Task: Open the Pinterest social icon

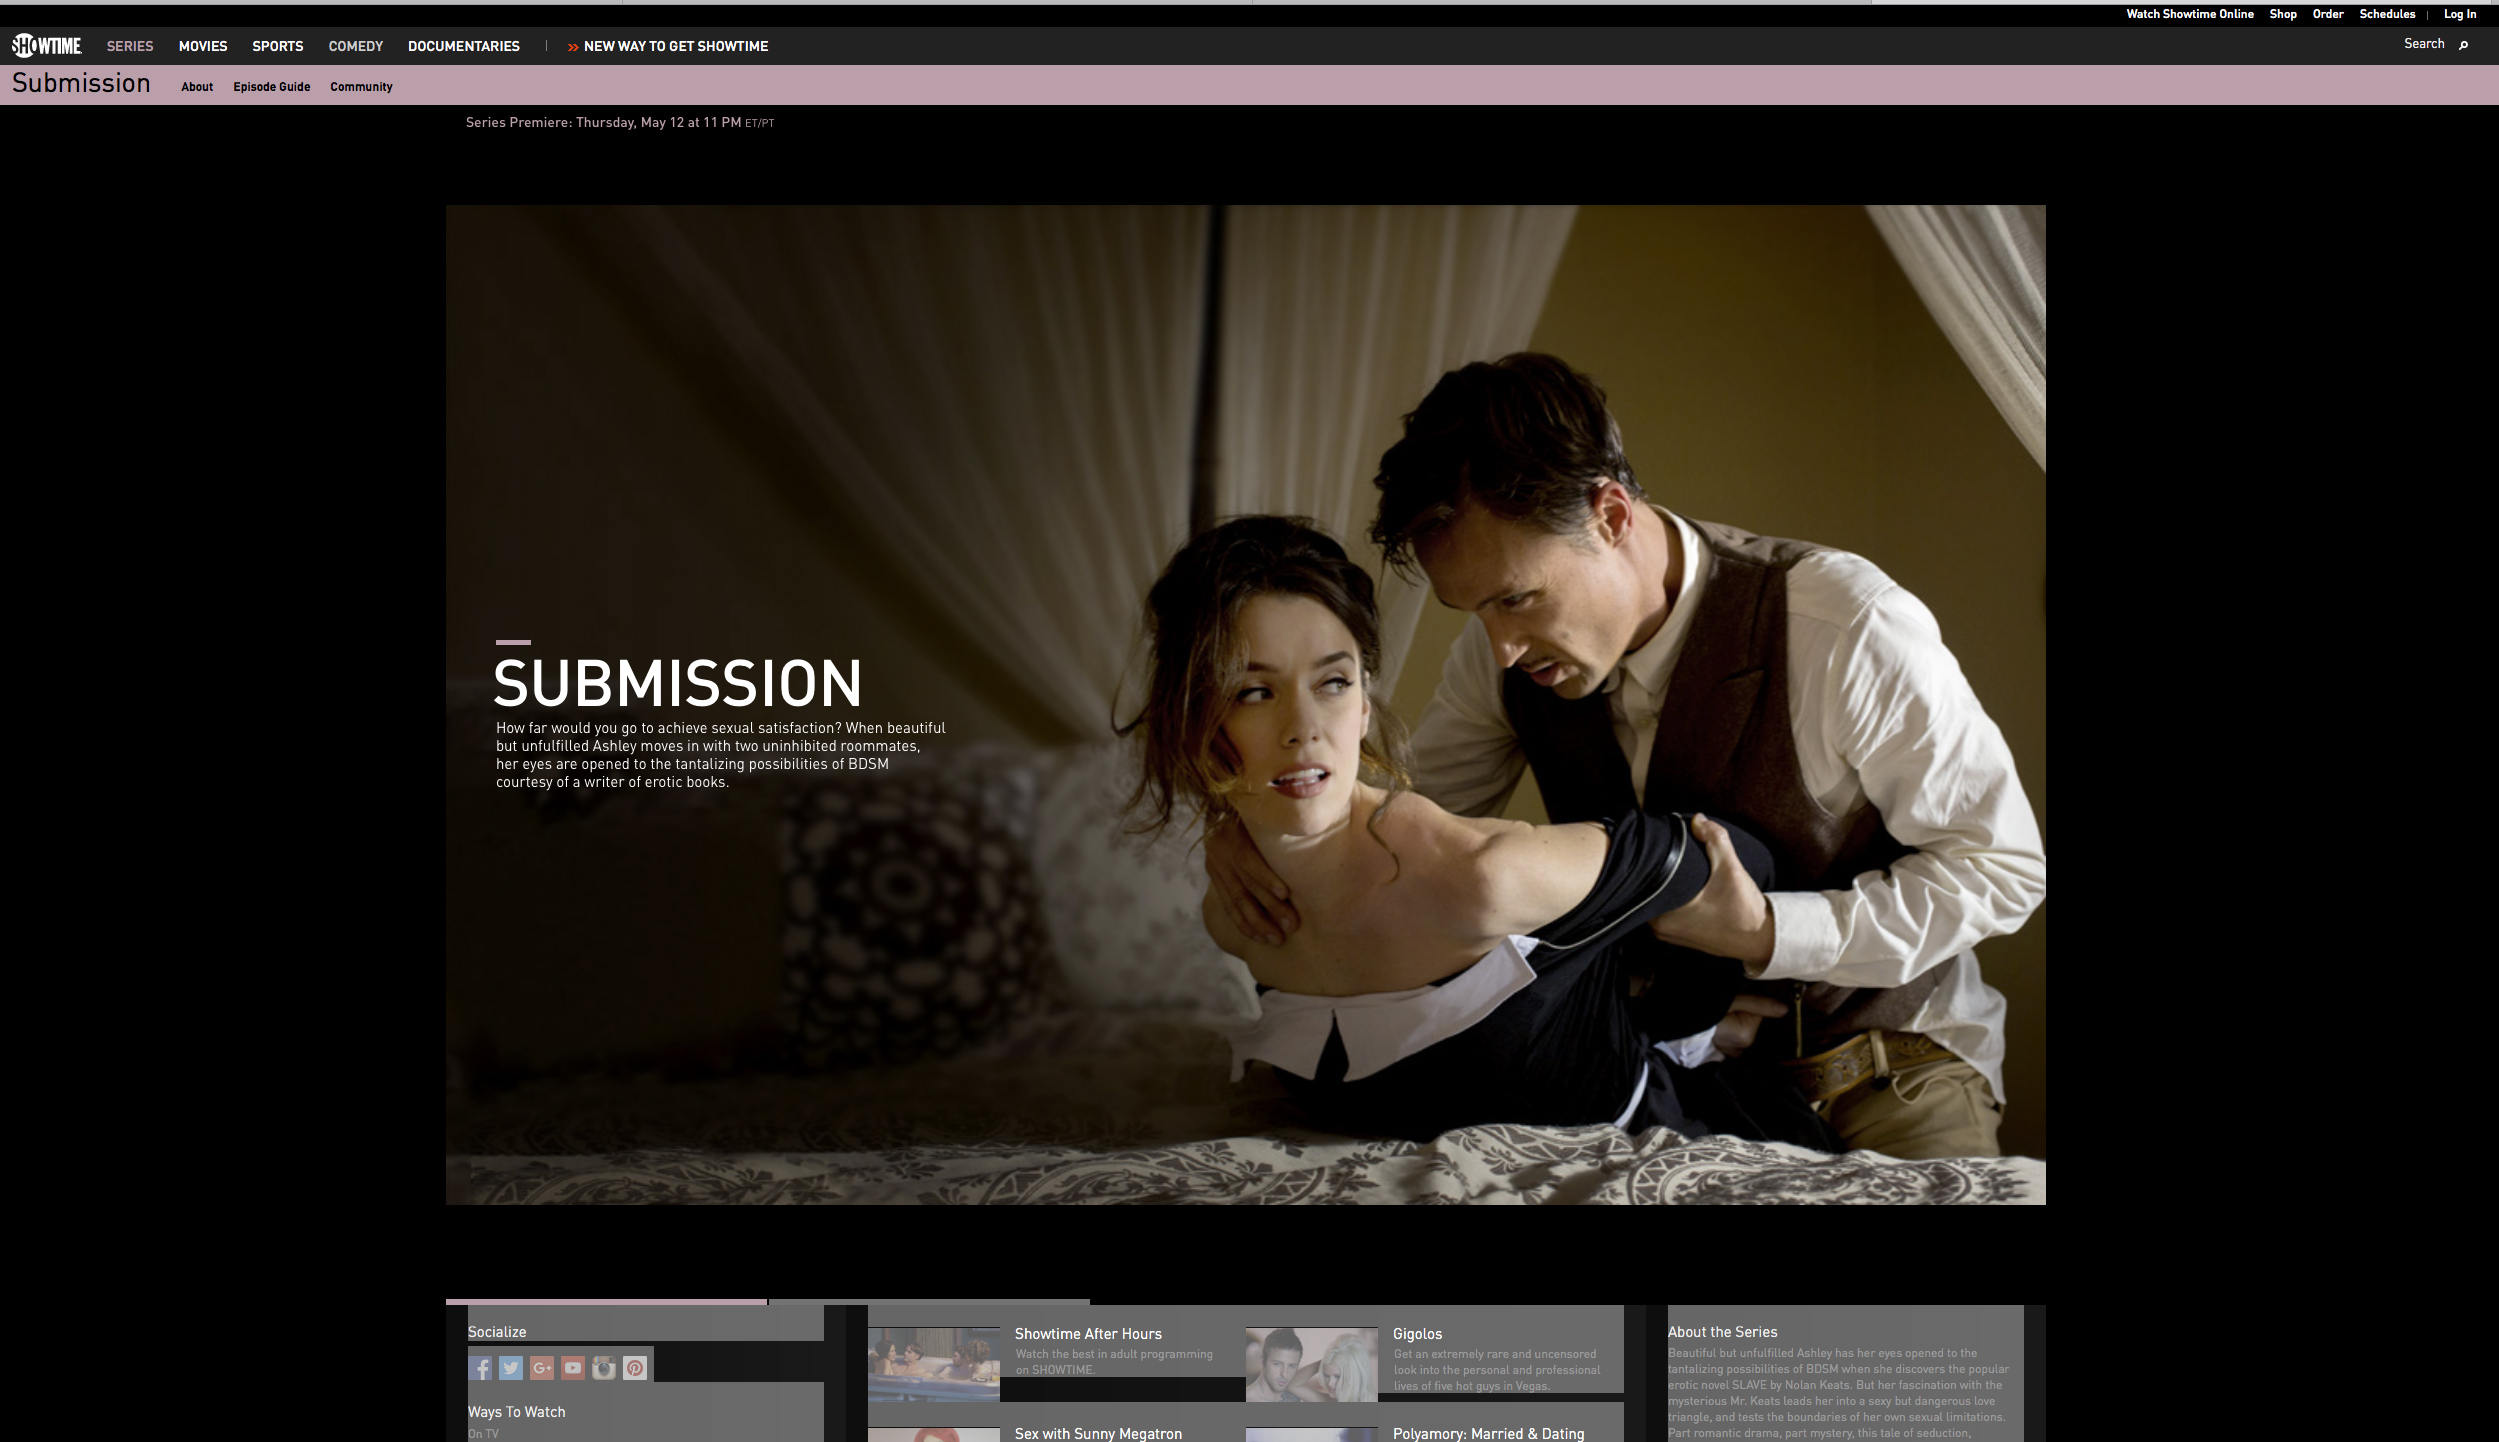Action: click(635, 1368)
